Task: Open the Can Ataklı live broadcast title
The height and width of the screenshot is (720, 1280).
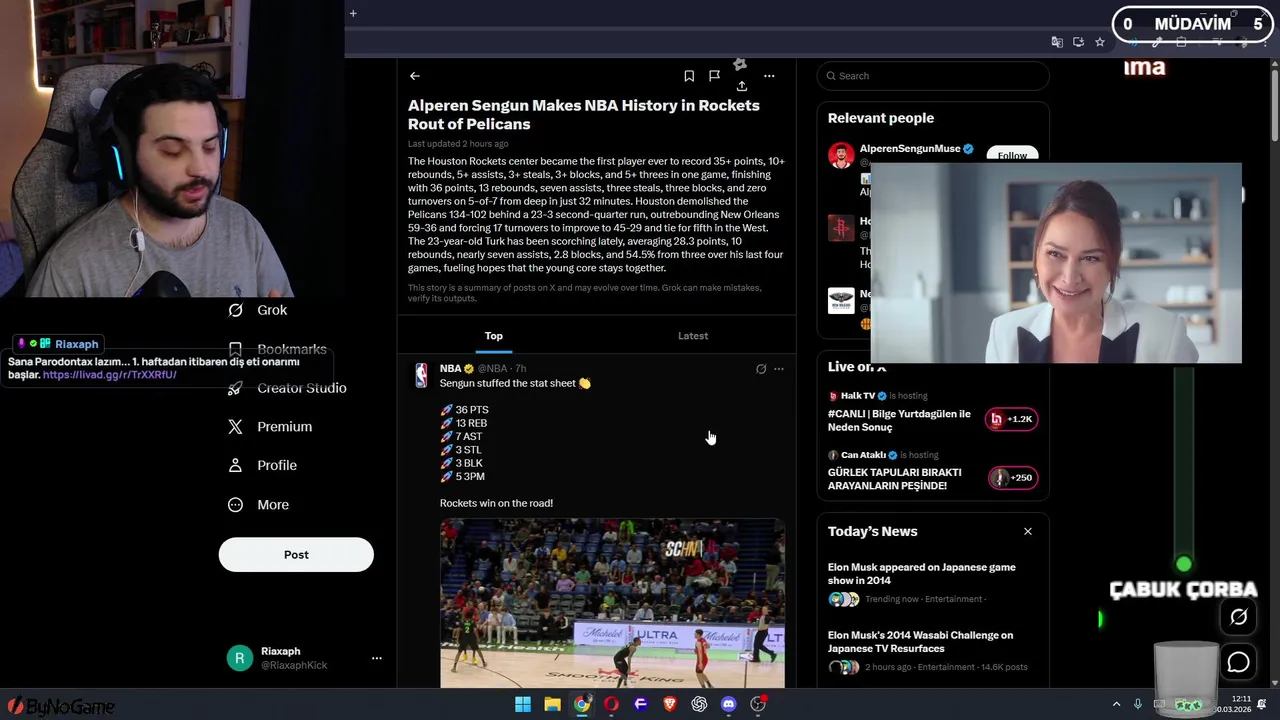Action: pyautogui.click(x=894, y=479)
